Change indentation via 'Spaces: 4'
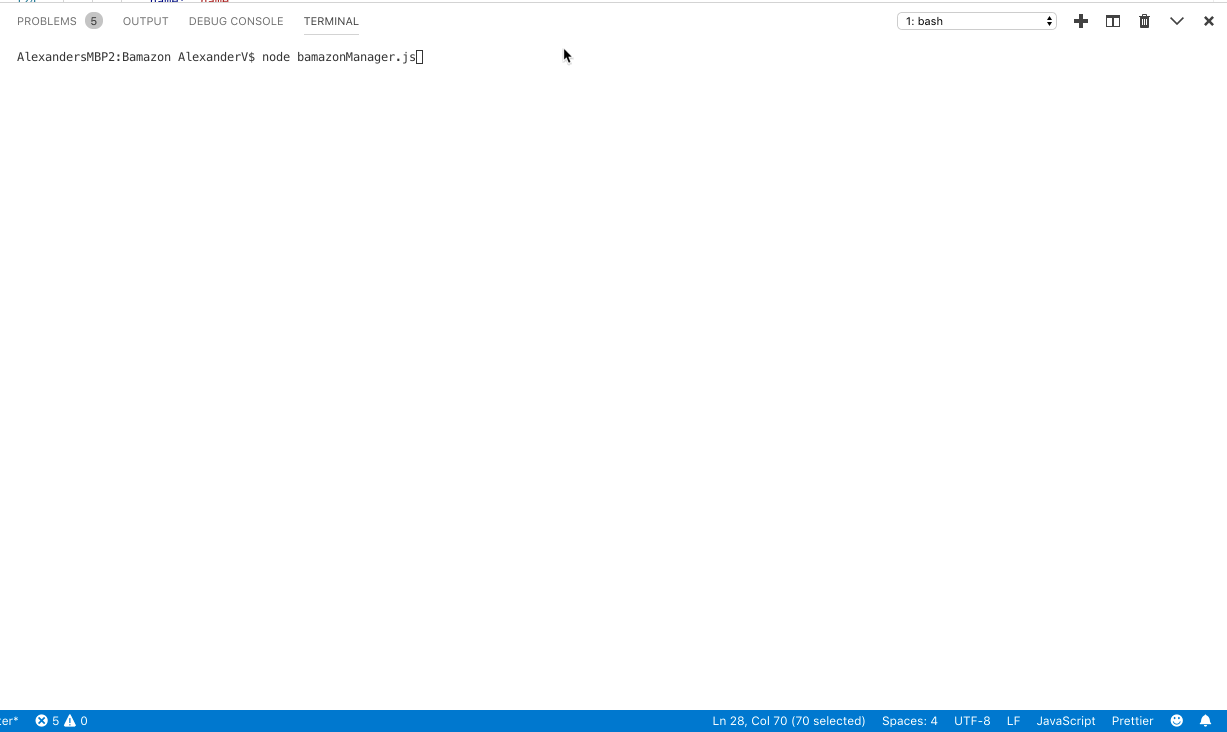 pyautogui.click(x=910, y=721)
